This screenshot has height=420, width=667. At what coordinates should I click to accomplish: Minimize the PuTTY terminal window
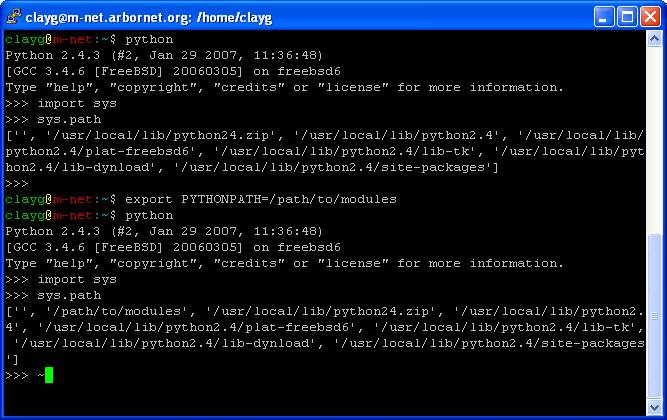[x=604, y=17]
